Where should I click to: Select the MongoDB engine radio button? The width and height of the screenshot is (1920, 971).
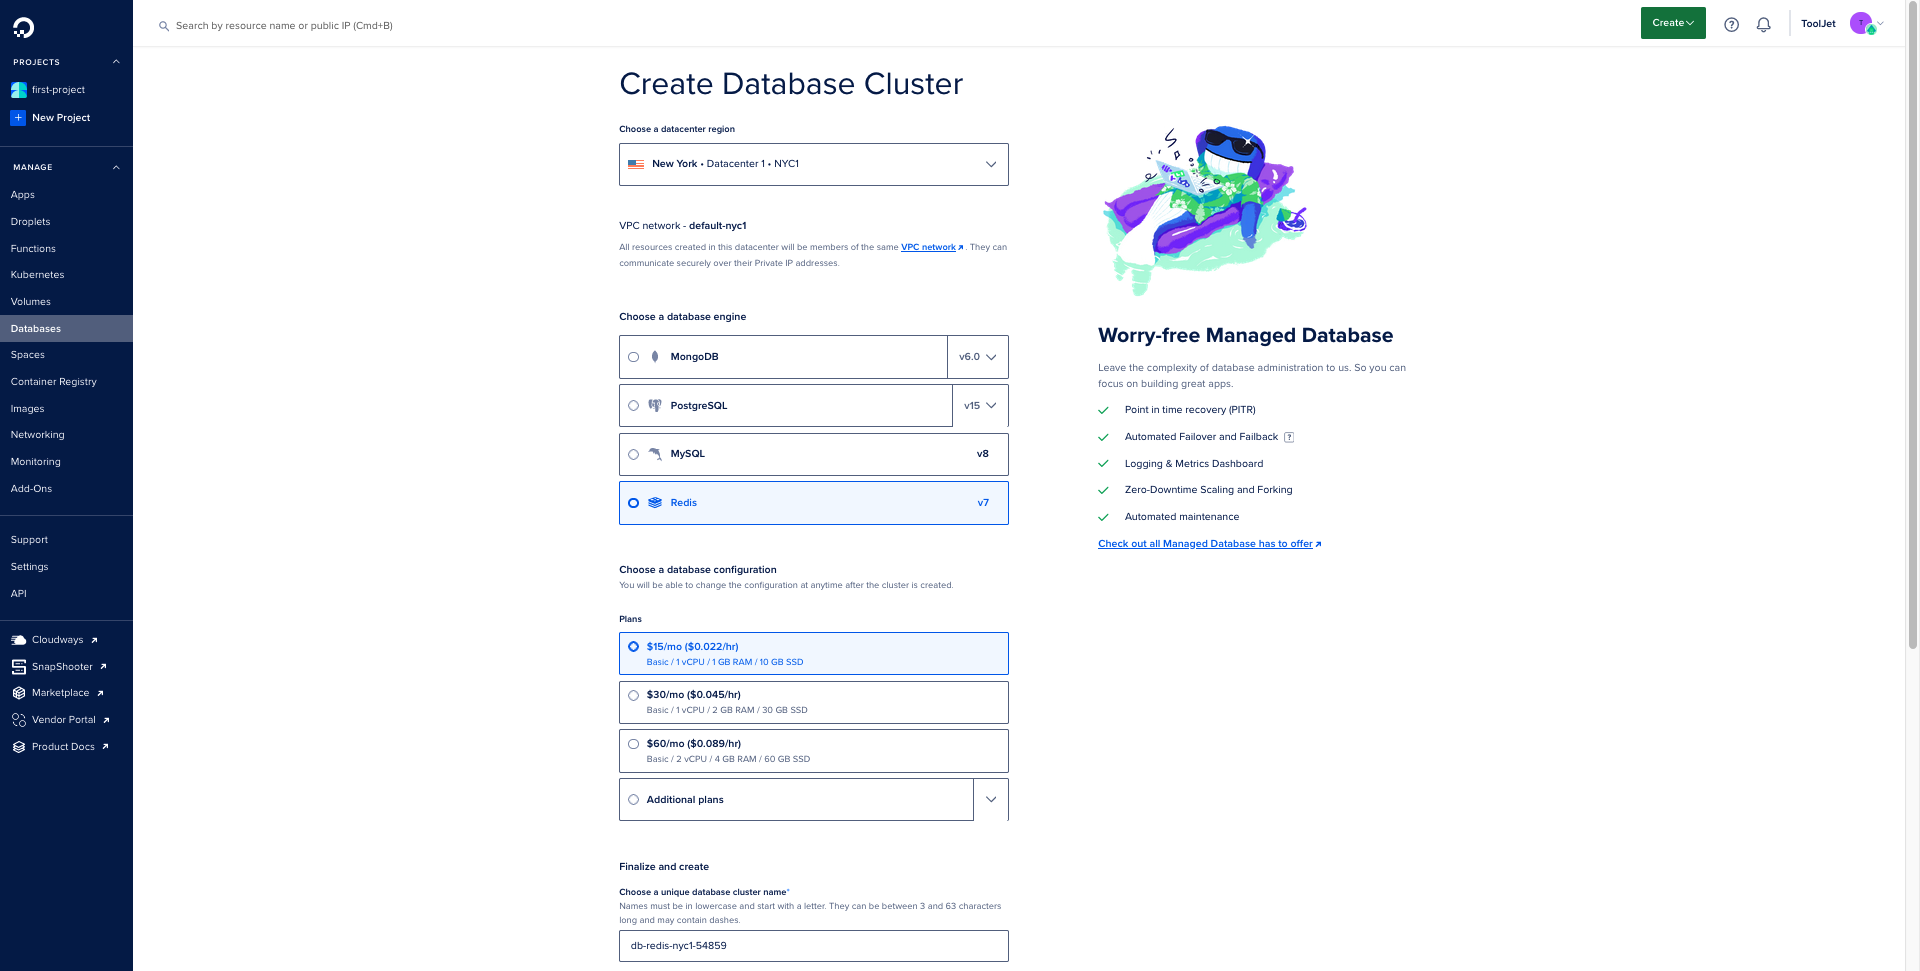(633, 357)
